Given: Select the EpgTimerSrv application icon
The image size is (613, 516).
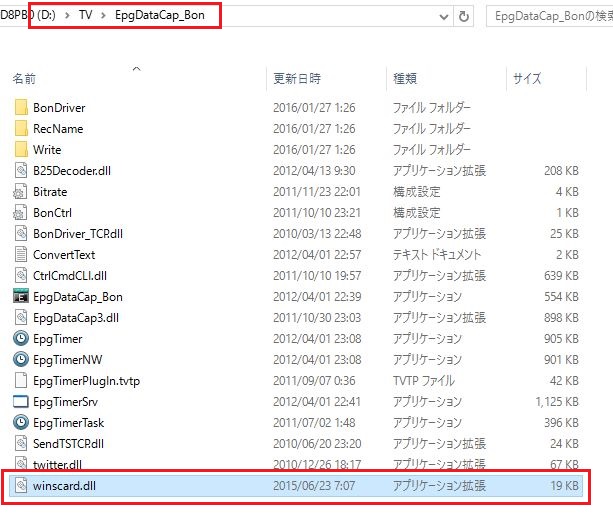Looking at the screenshot, I should coord(21,402).
